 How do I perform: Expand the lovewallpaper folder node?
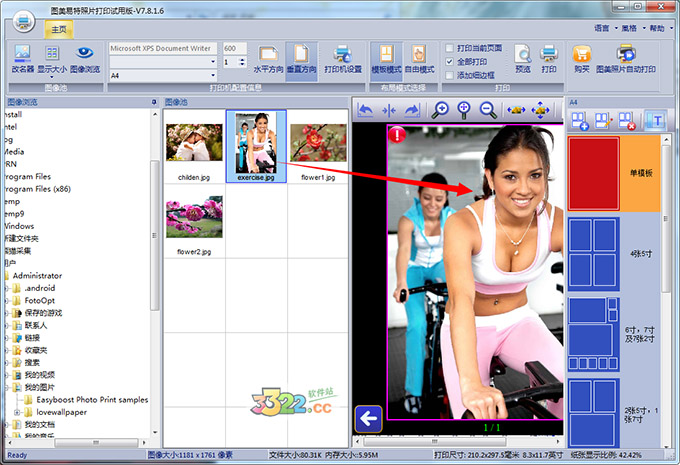(x=18, y=412)
